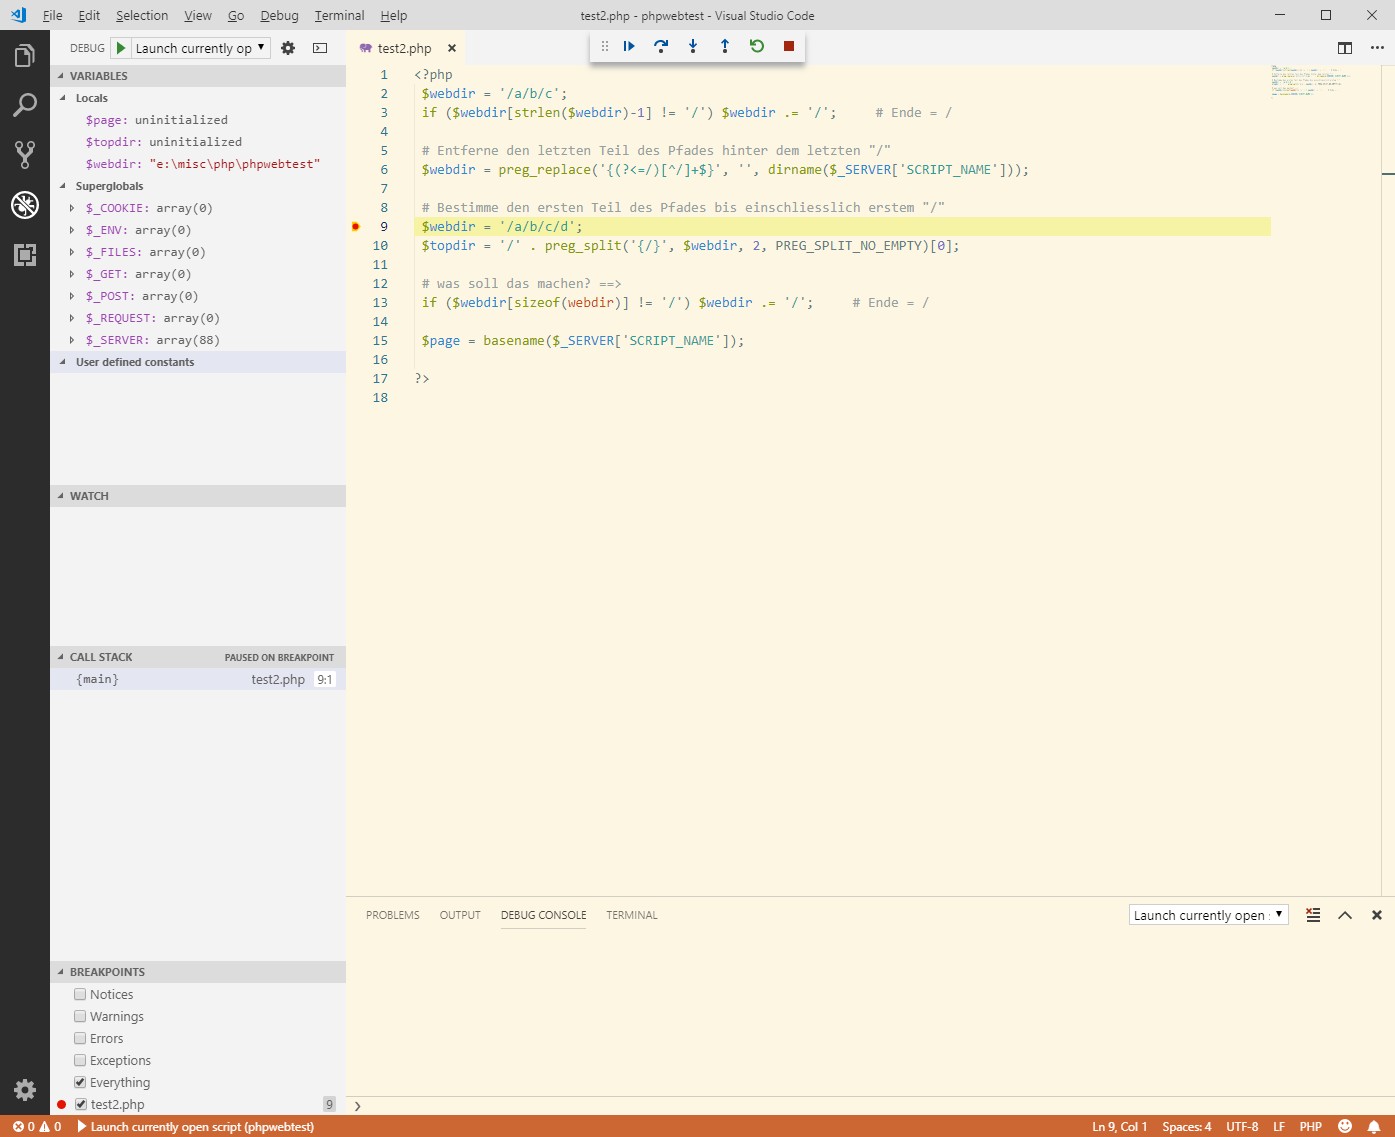Screen dimensions: 1395x1137
Task: Restart the debug session
Action: pos(757,46)
